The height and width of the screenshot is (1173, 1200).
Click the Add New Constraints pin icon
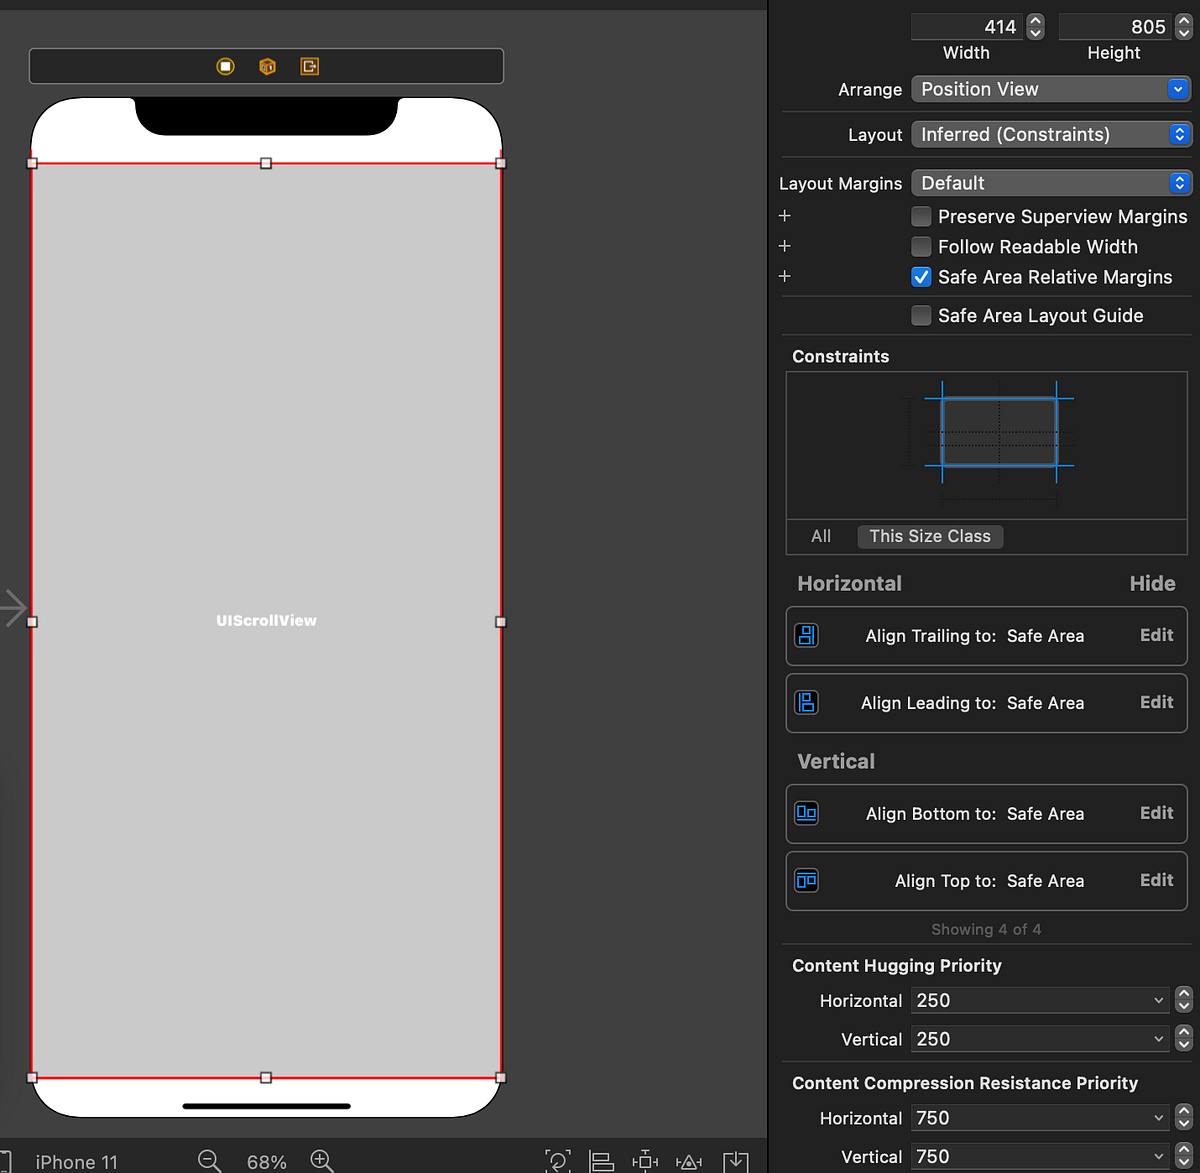pos(645,1160)
